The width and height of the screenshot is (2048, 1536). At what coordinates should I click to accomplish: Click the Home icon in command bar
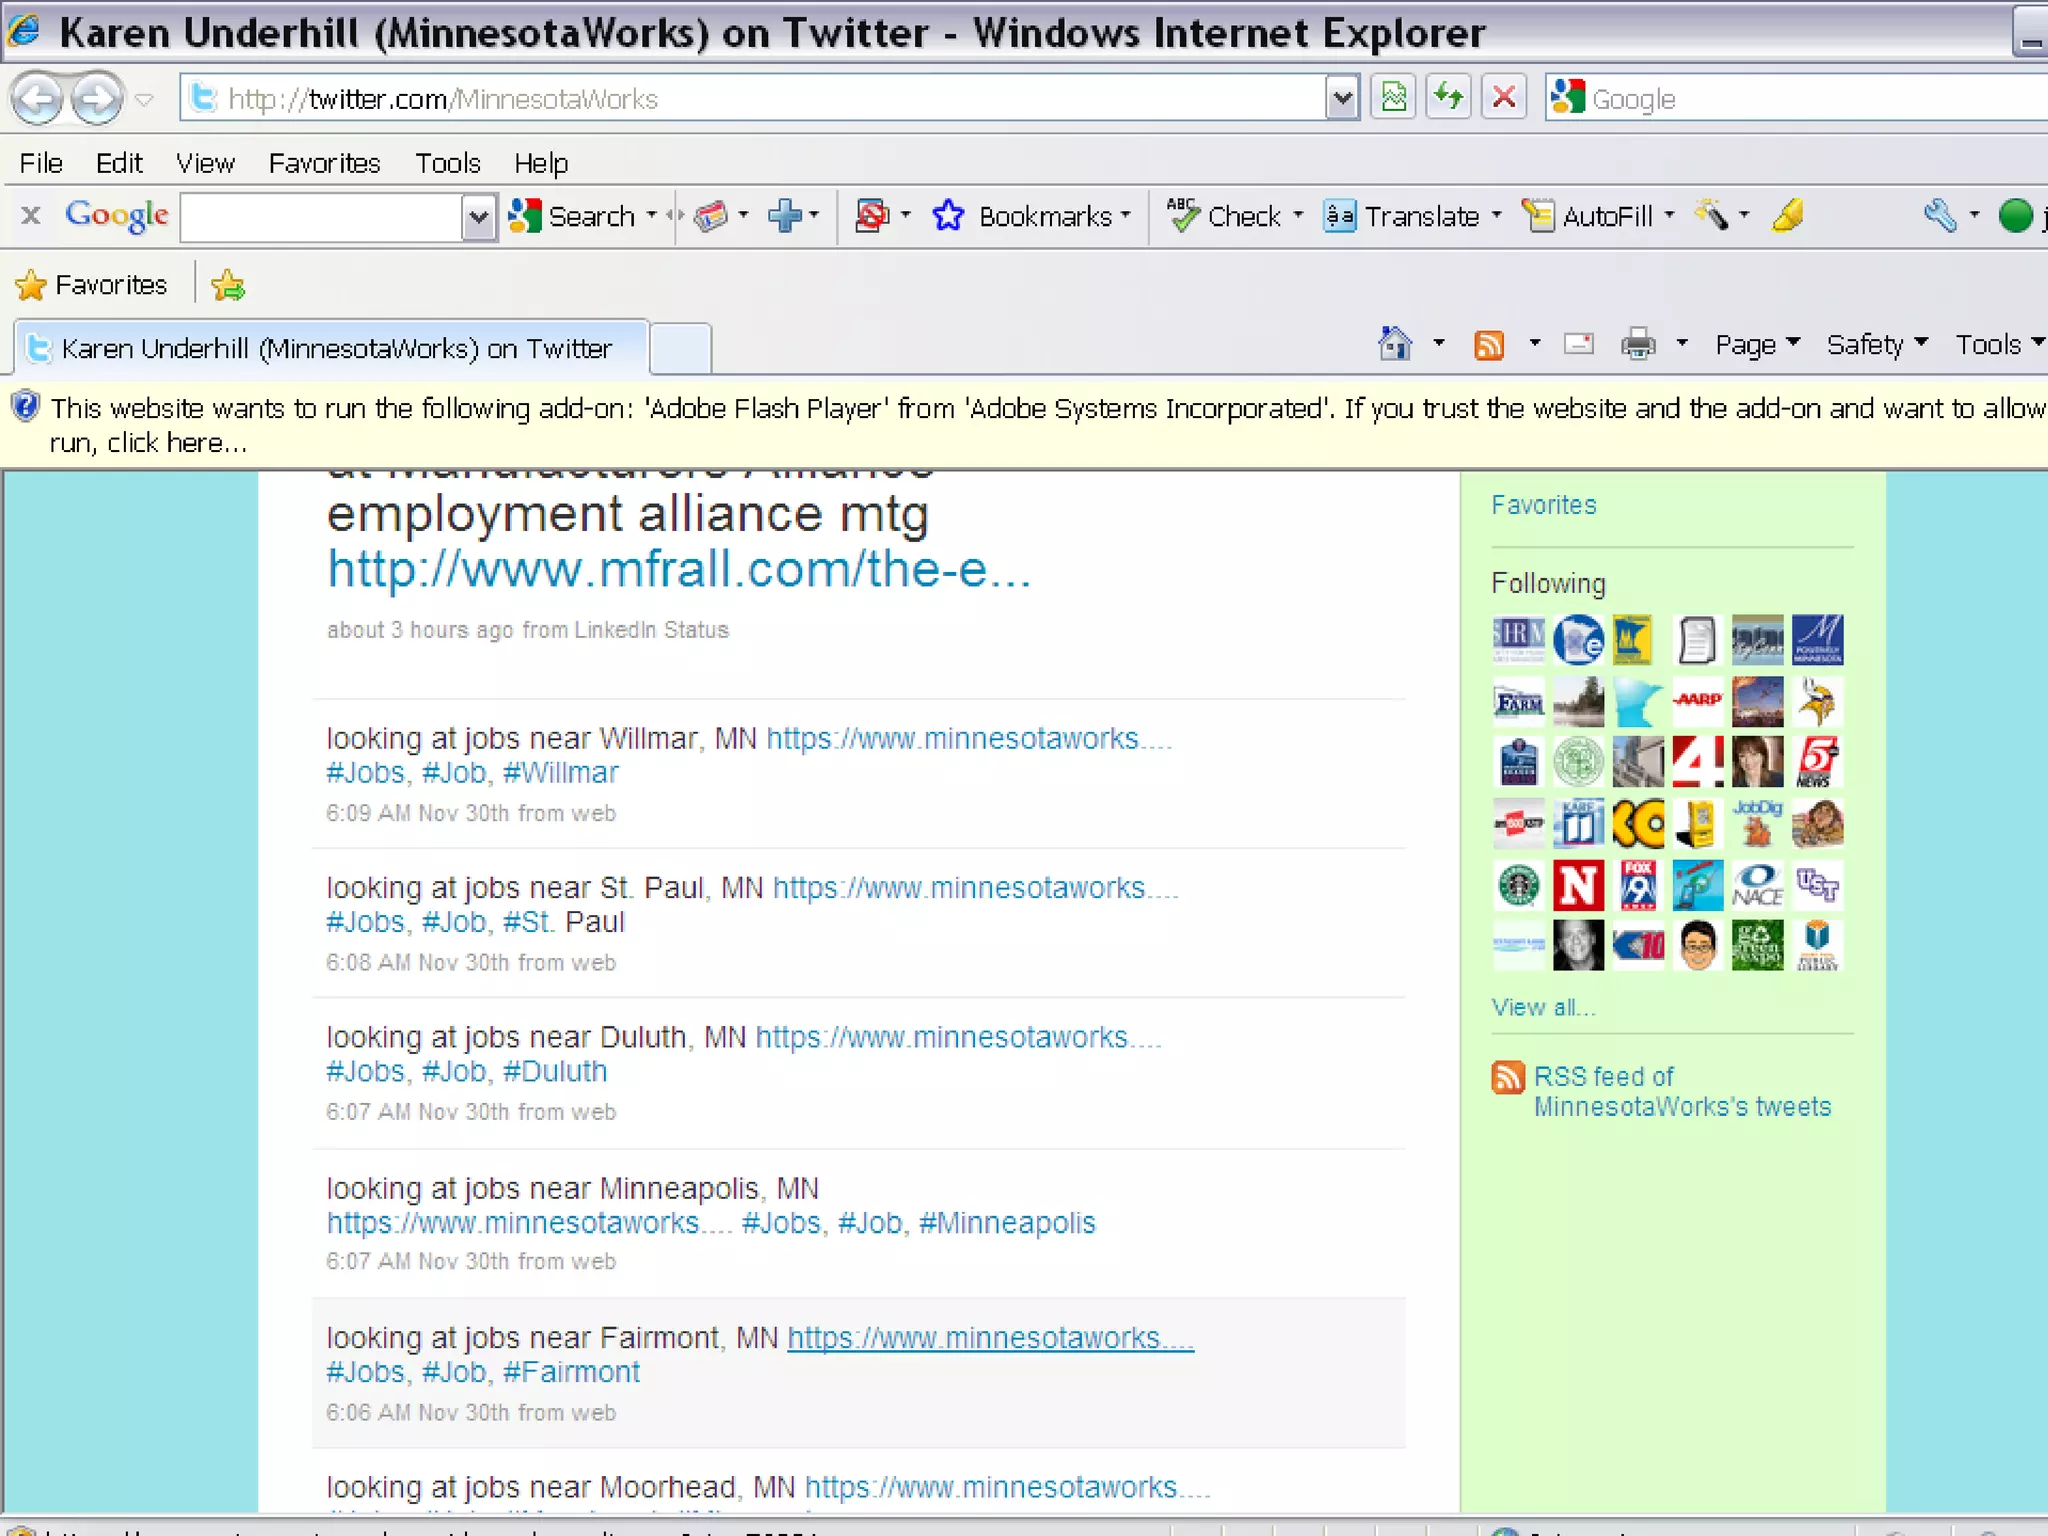coord(1395,345)
